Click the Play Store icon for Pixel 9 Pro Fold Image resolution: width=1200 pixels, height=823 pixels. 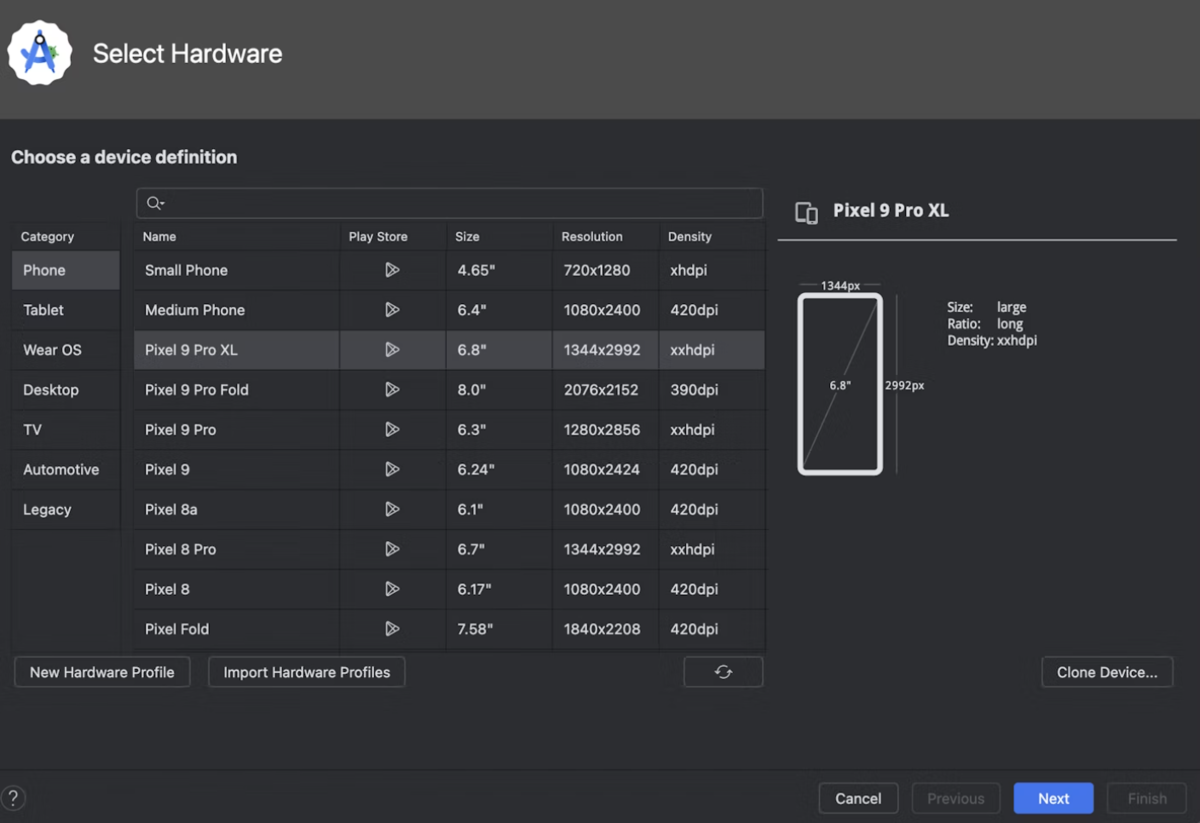392,390
